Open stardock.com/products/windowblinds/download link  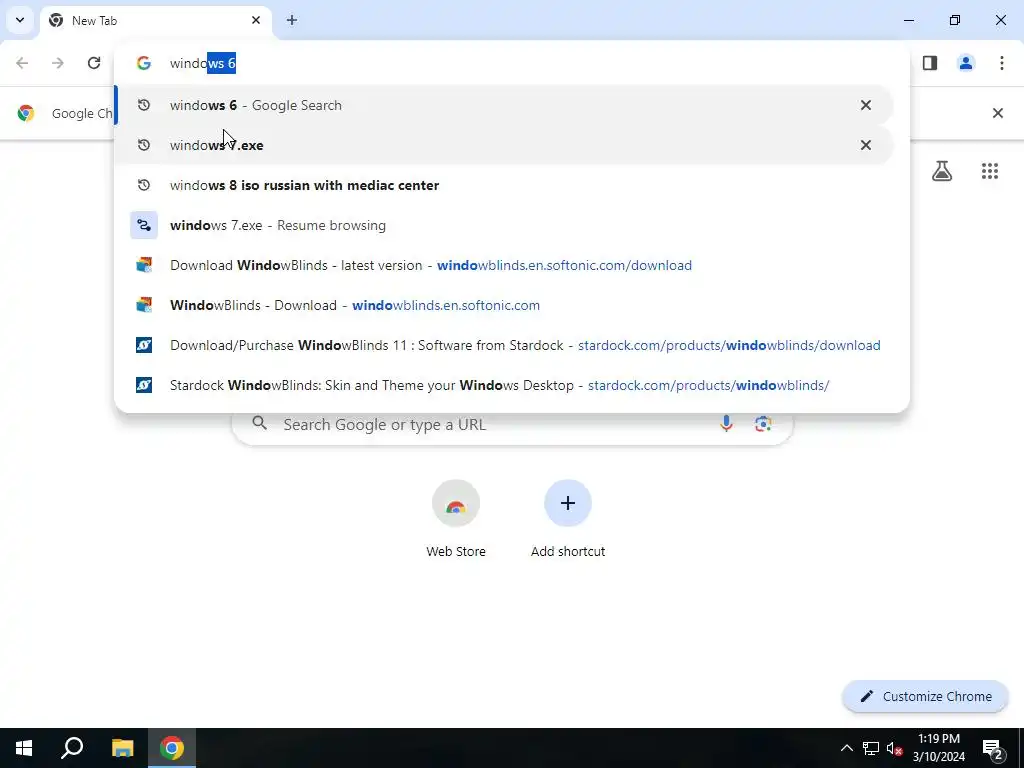point(729,345)
